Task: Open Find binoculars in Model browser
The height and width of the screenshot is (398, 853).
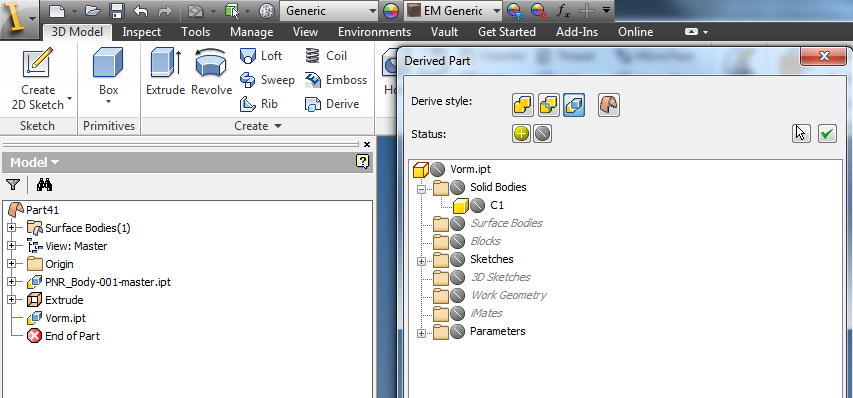Action: pos(44,185)
